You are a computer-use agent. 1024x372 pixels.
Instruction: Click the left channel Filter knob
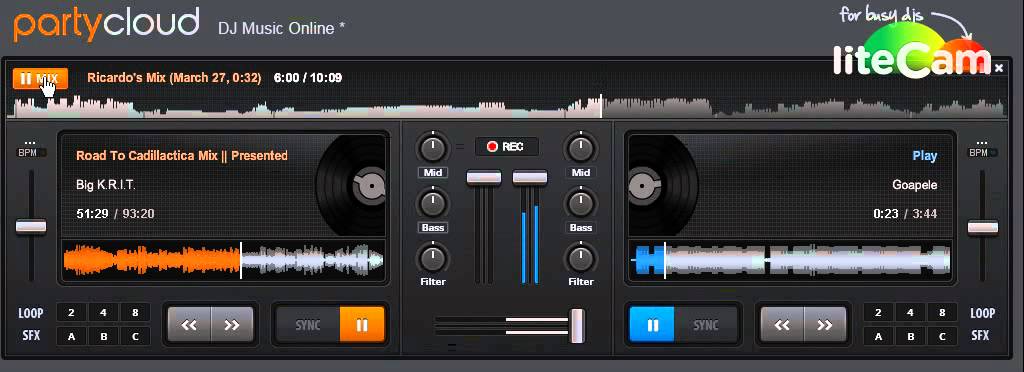(432, 258)
